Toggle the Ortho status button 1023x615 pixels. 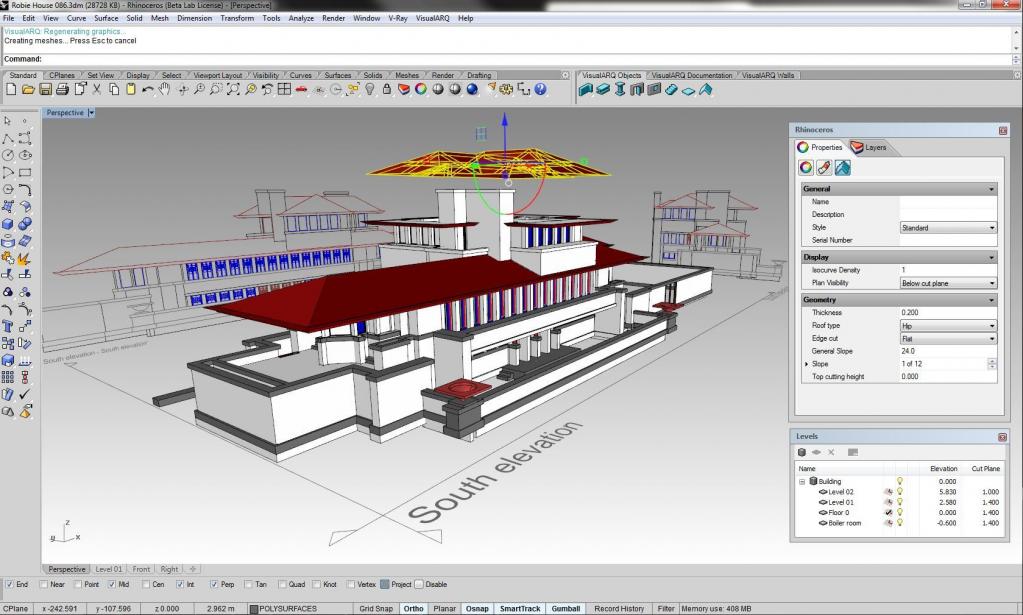[x=414, y=608]
